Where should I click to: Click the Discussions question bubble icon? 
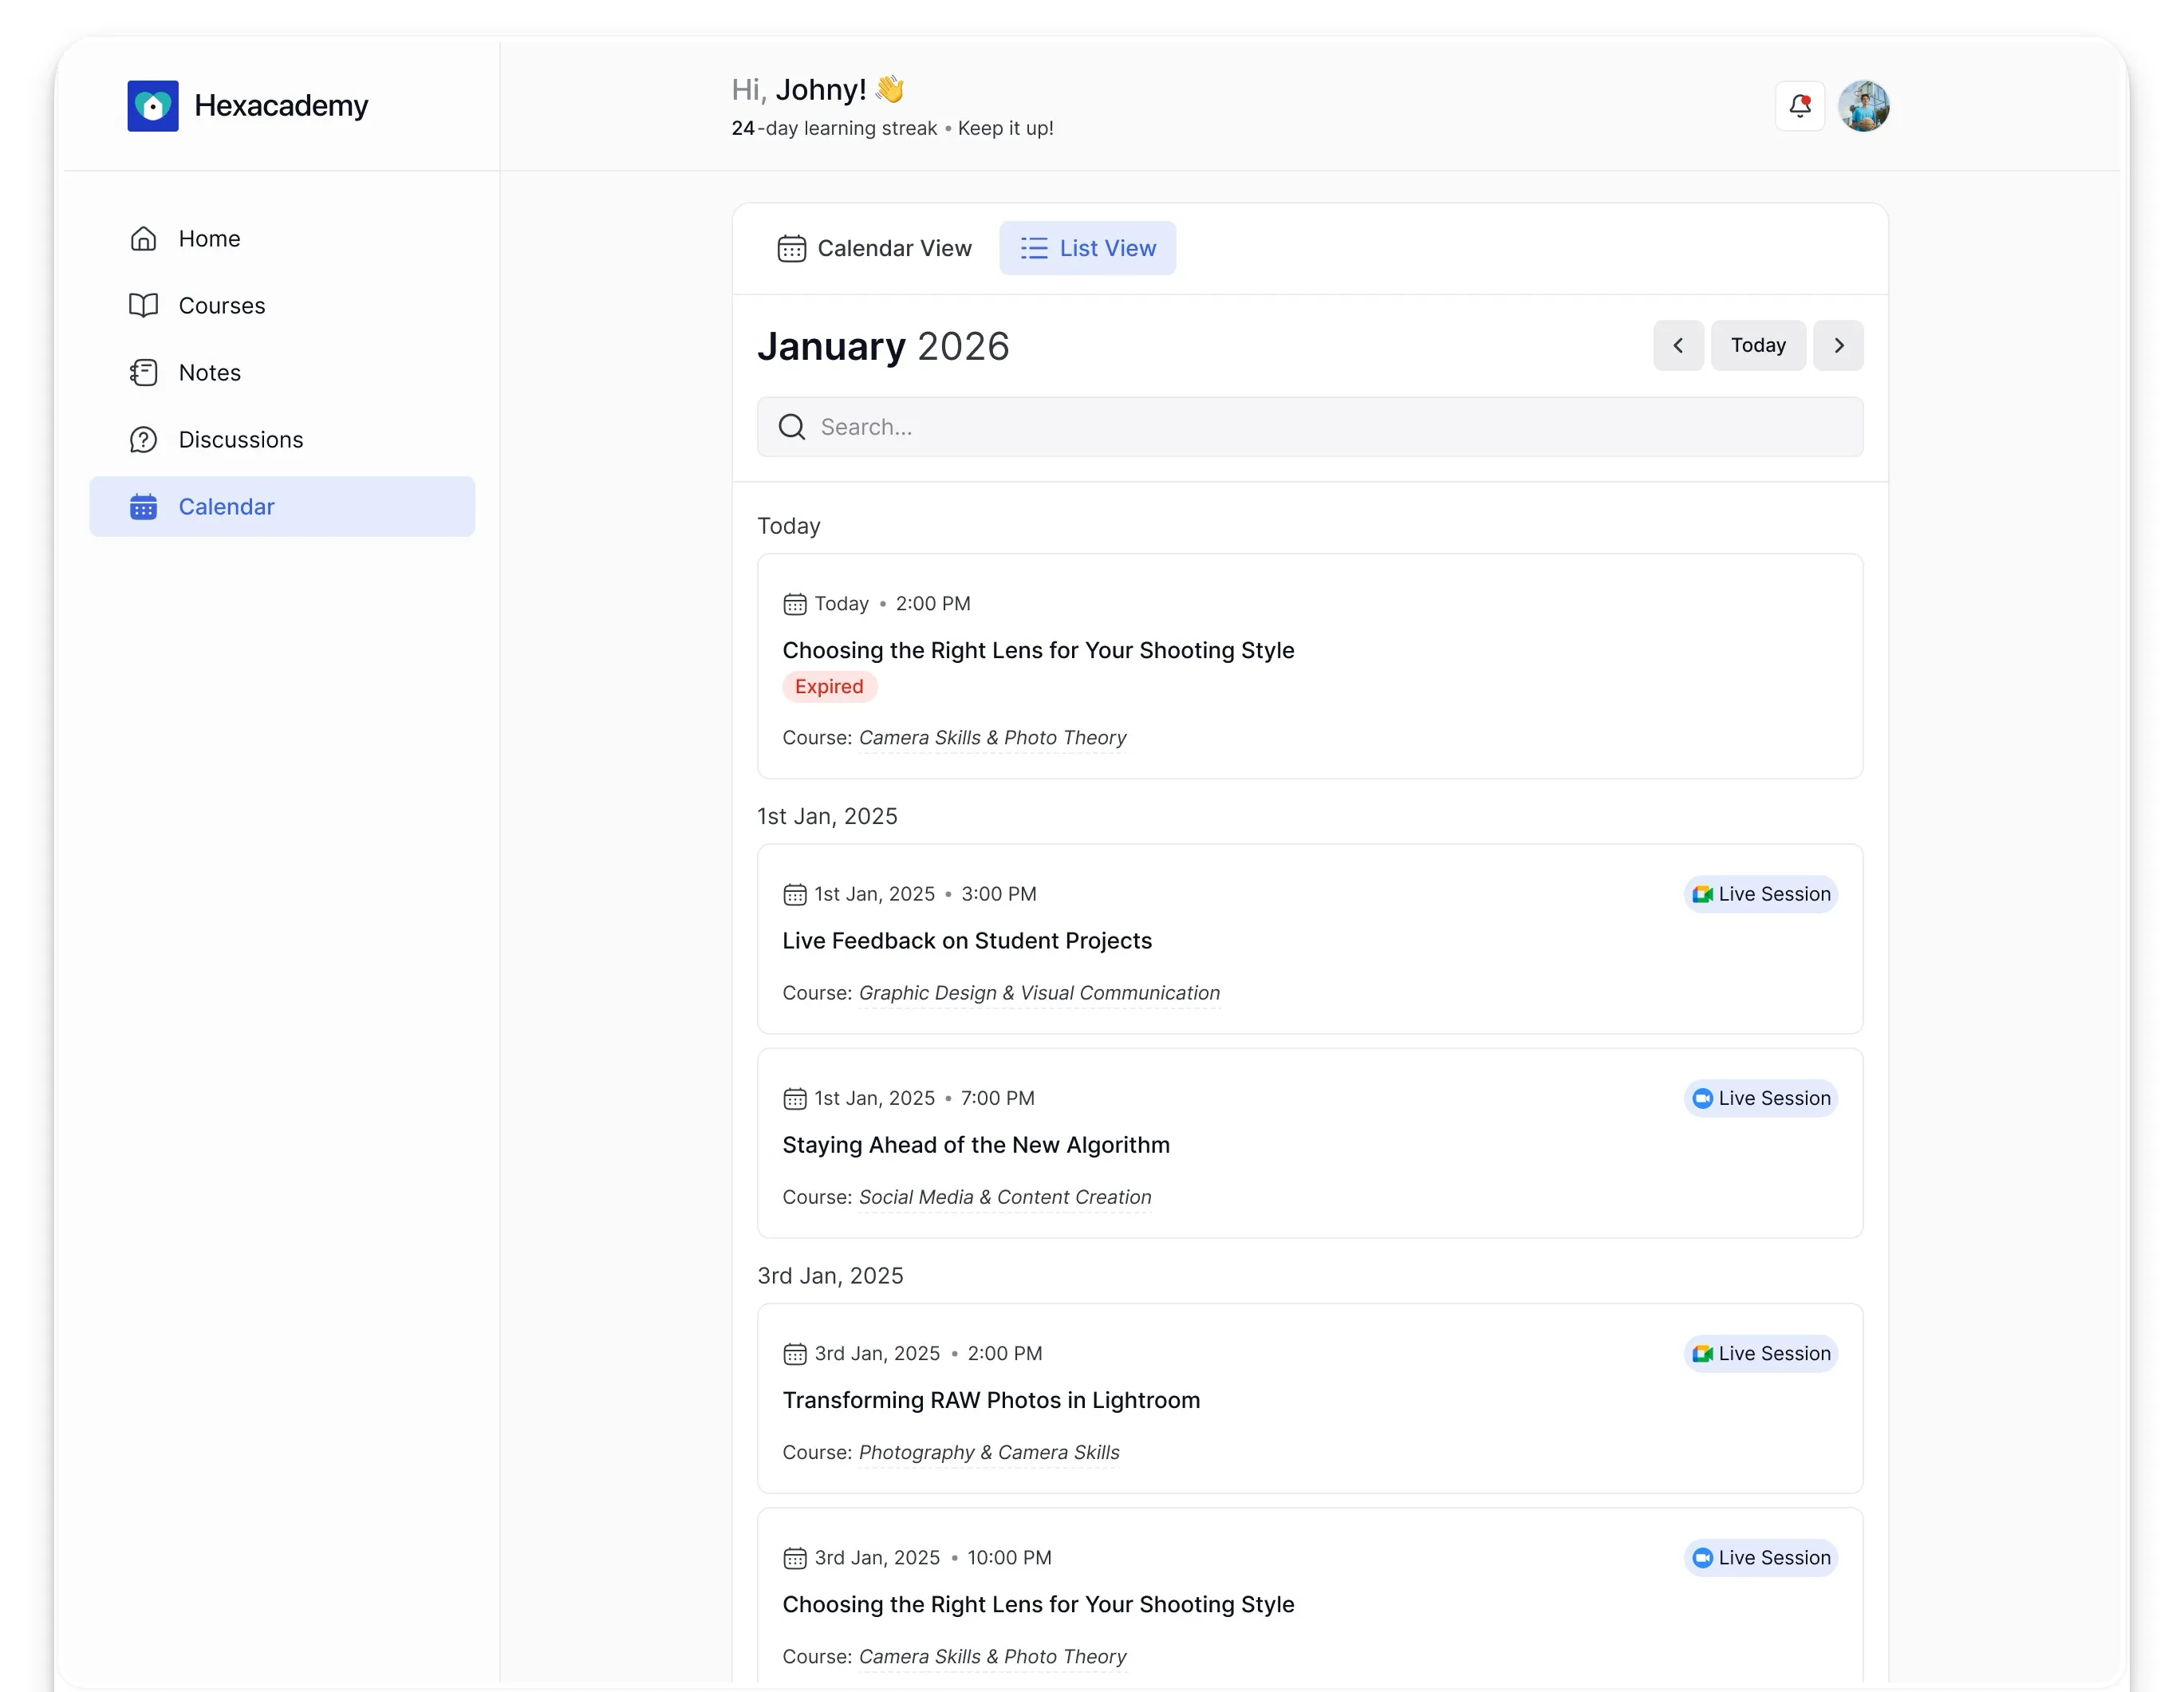pyautogui.click(x=144, y=440)
